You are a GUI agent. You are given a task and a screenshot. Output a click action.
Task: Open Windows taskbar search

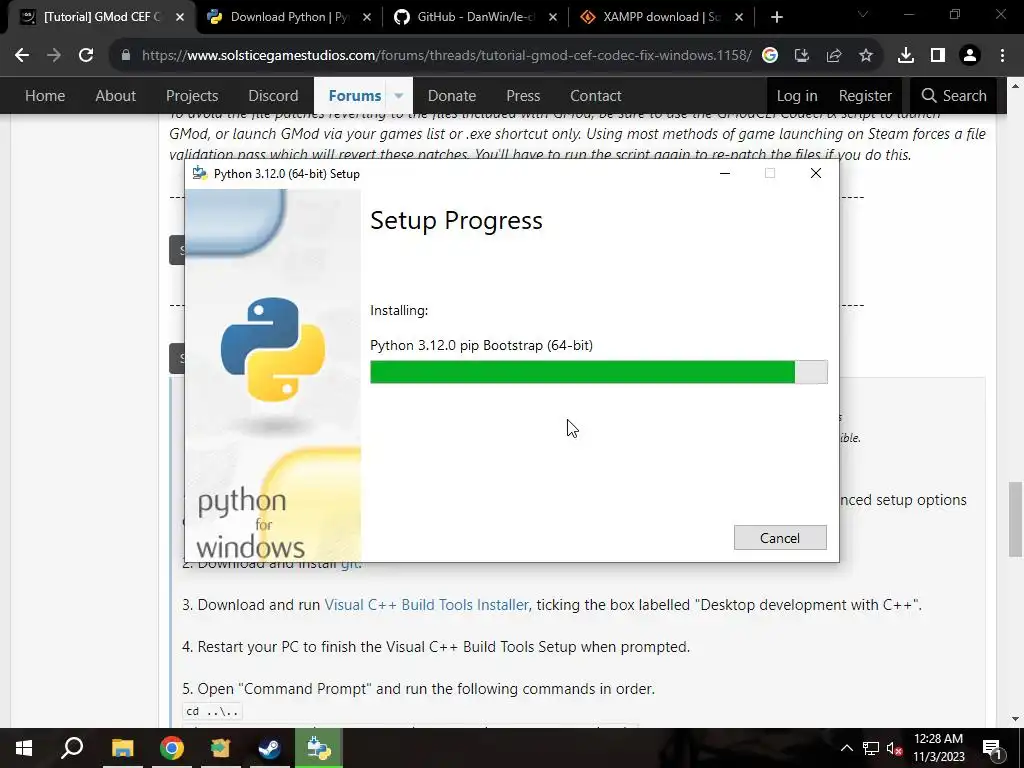click(x=72, y=748)
